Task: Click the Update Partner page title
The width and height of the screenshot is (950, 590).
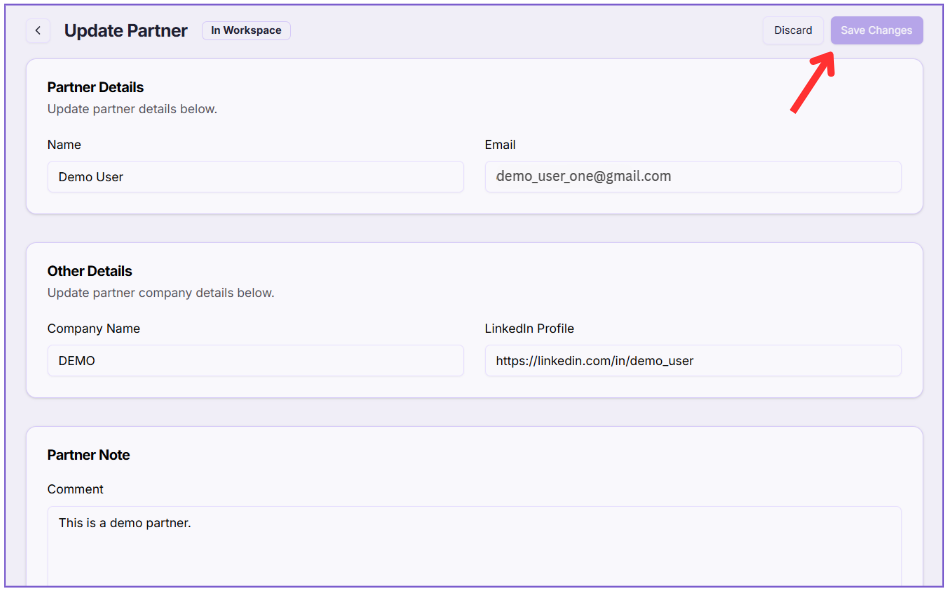Action: point(126,31)
